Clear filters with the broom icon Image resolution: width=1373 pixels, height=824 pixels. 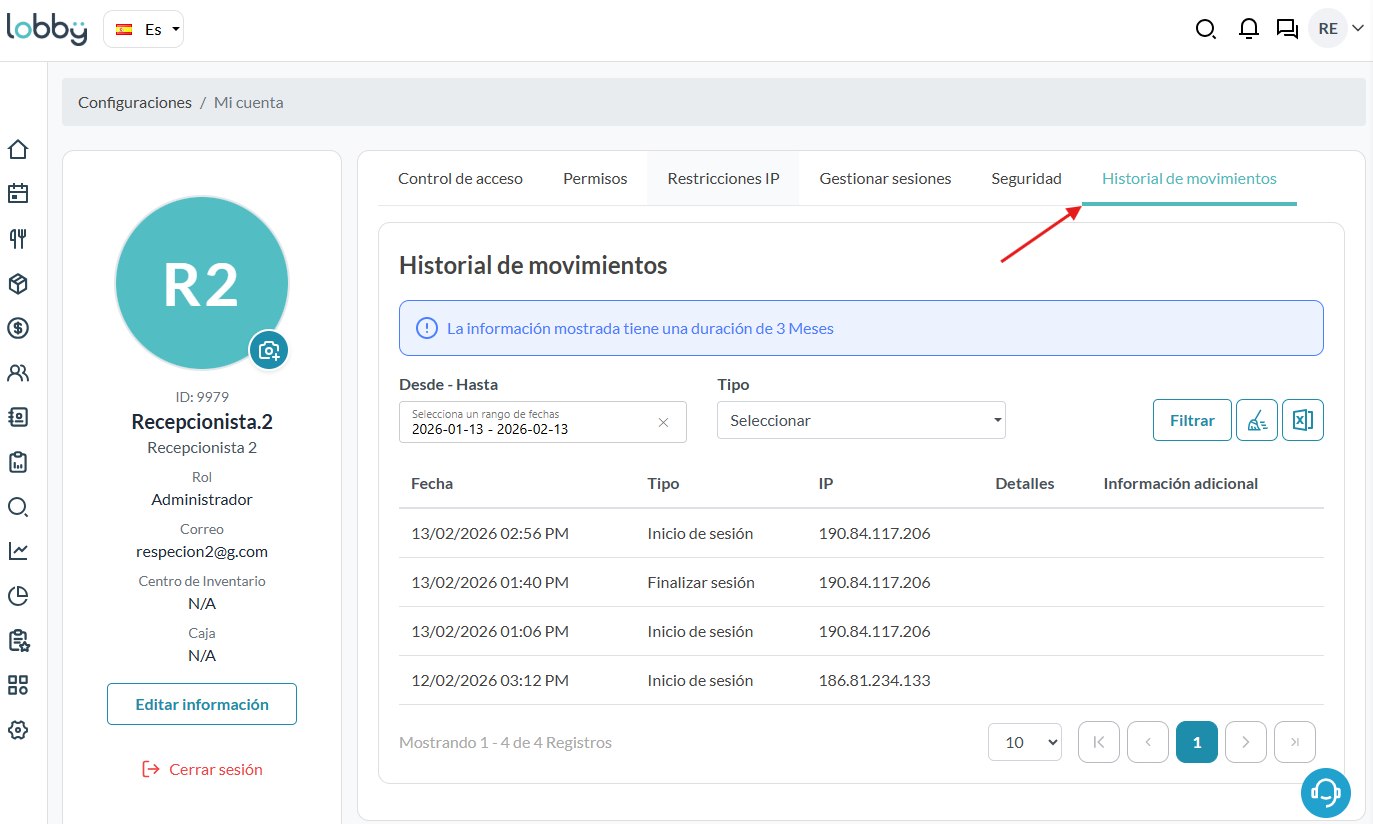coord(1256,421)
